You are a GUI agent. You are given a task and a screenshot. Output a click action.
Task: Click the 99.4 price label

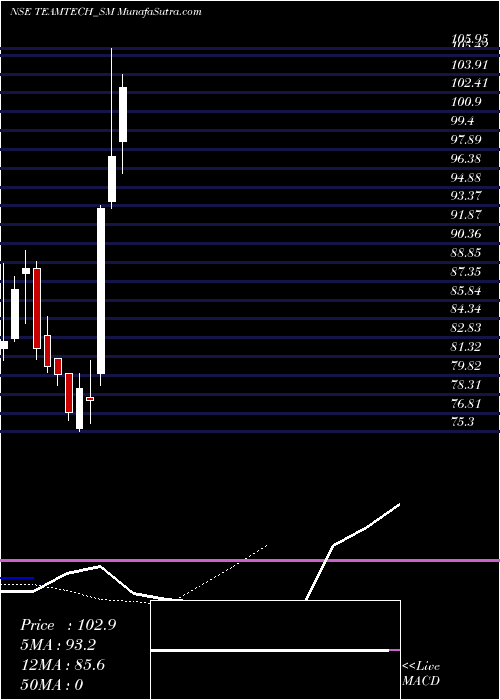(x=463, y=121)
